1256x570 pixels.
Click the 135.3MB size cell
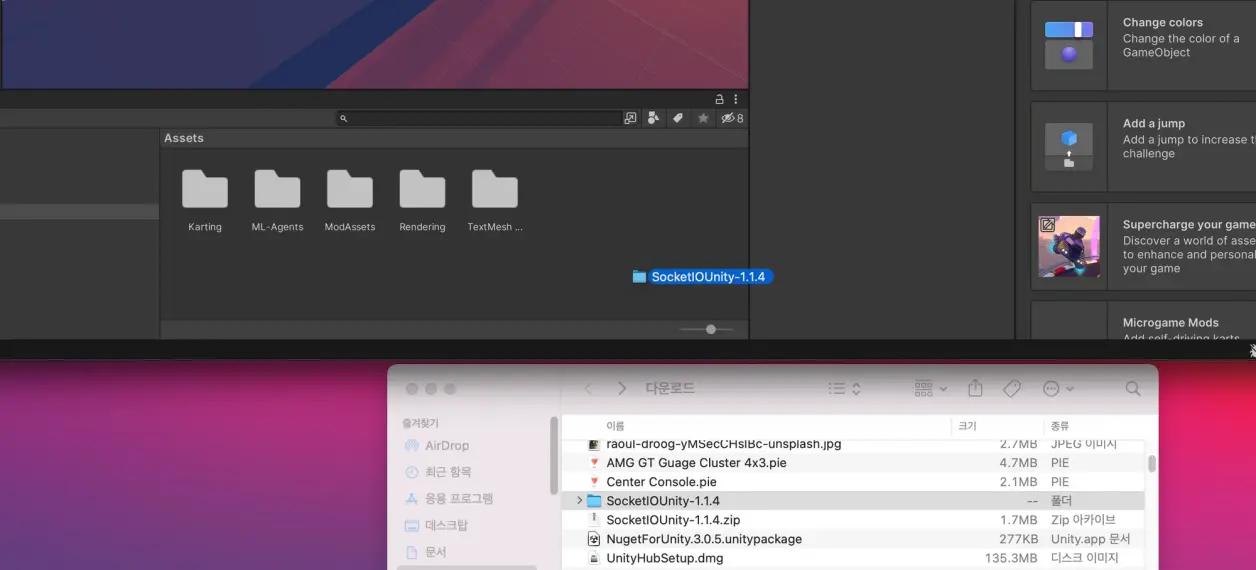[1010, 558]
